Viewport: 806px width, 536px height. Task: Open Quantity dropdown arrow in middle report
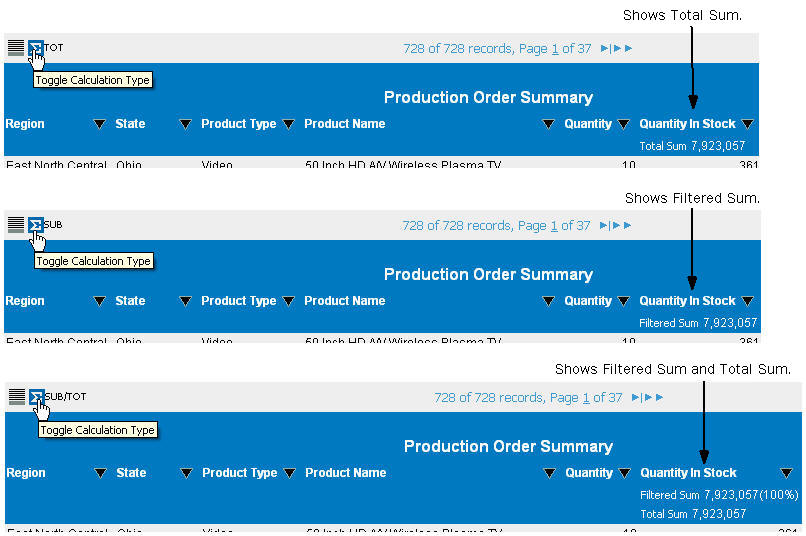(624, 301)
